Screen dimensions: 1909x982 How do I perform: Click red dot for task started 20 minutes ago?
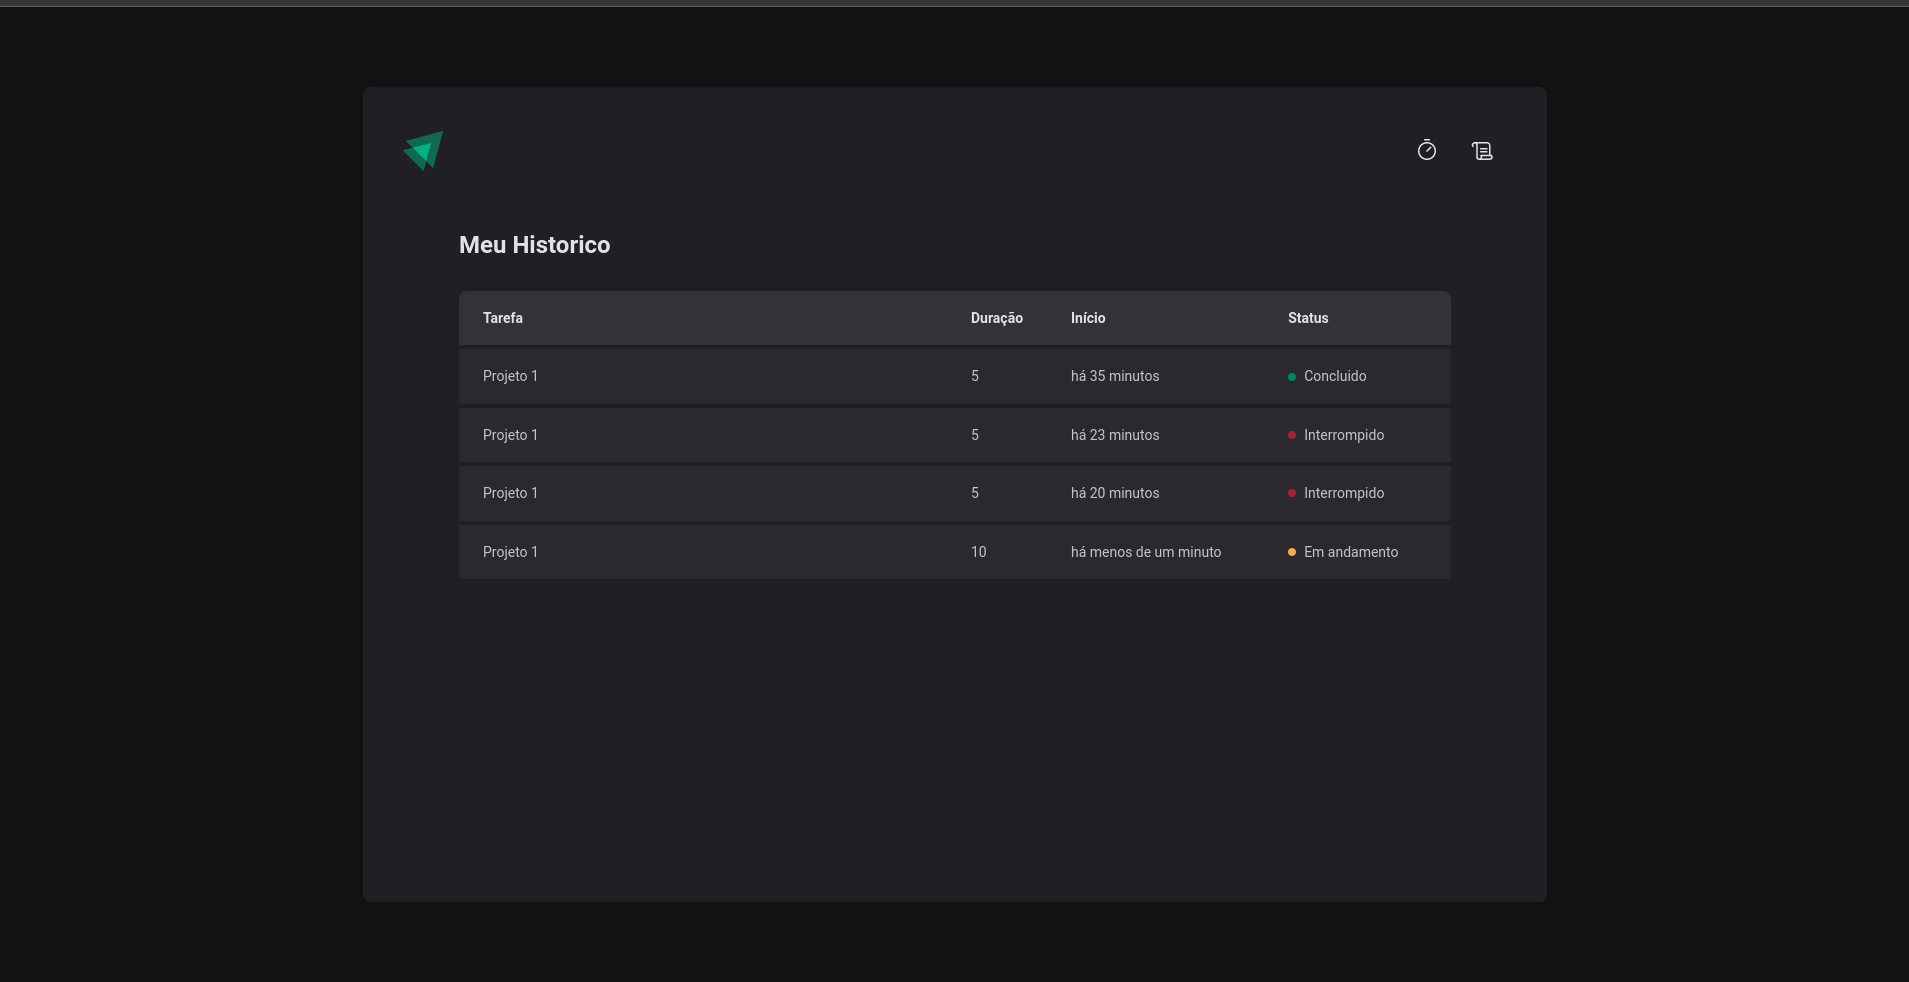[x=1292, y=493]
